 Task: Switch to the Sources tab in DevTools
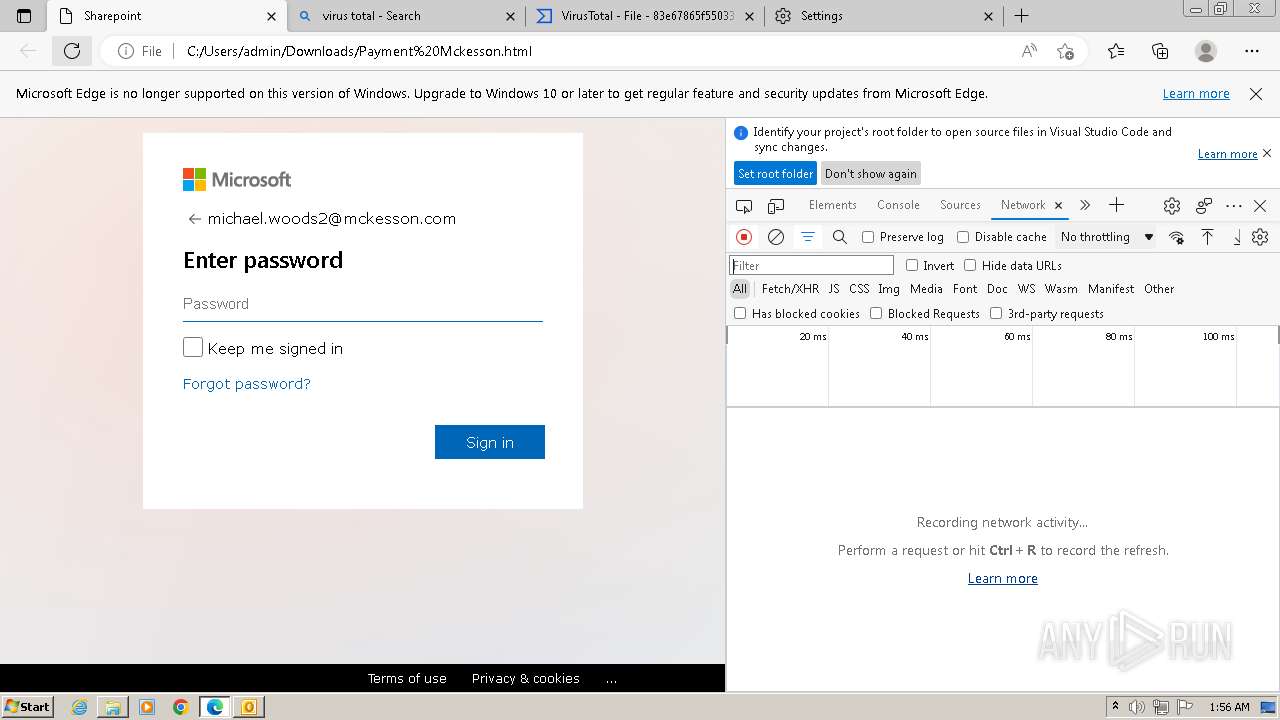[x=960, y=205]
